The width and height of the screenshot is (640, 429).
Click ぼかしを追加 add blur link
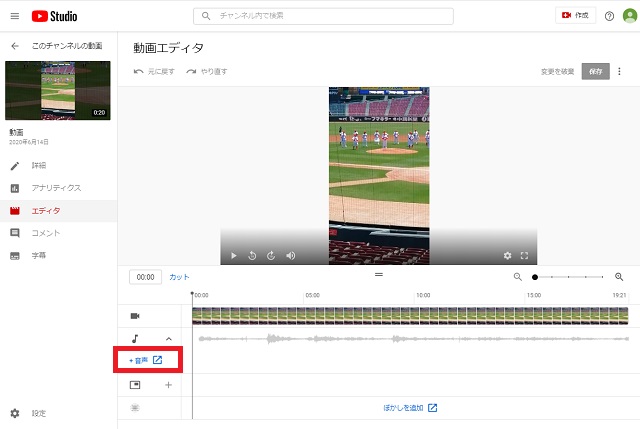(x=410, y=408)
